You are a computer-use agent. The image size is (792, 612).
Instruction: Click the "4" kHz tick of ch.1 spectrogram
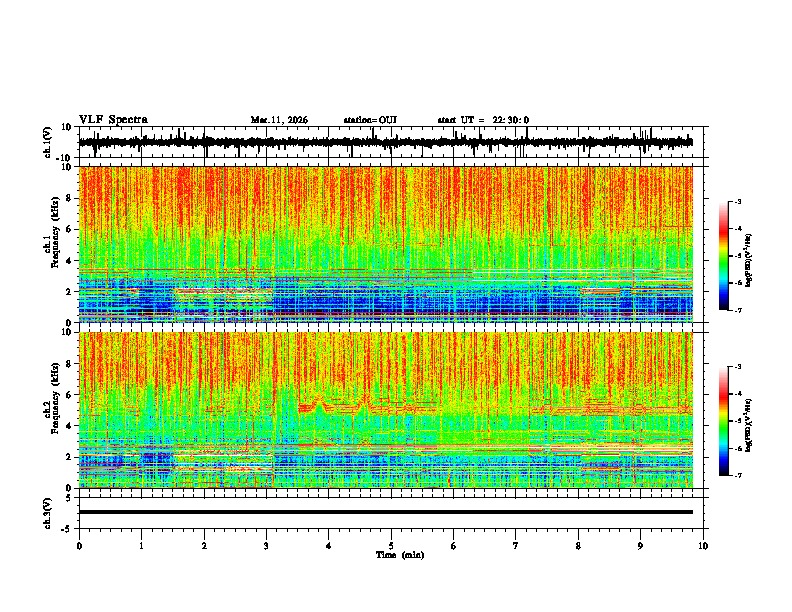(69, 261)
